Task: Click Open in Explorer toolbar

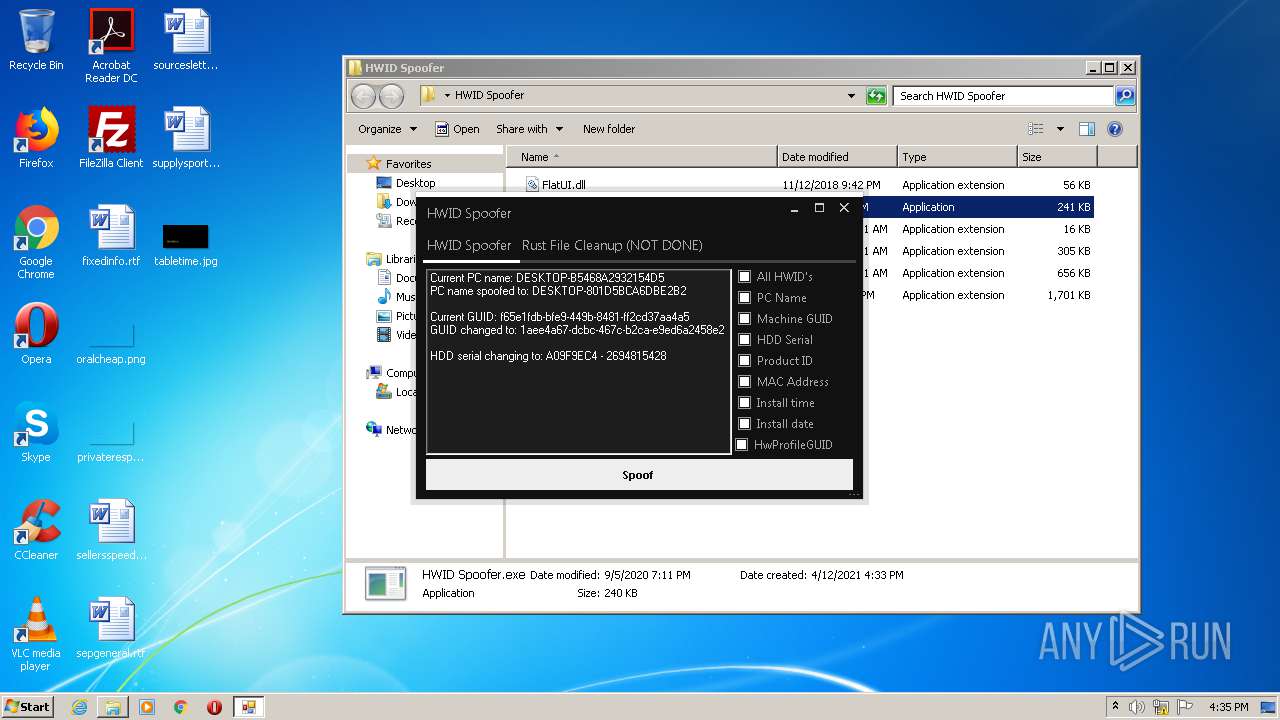Action: (457, 129)
